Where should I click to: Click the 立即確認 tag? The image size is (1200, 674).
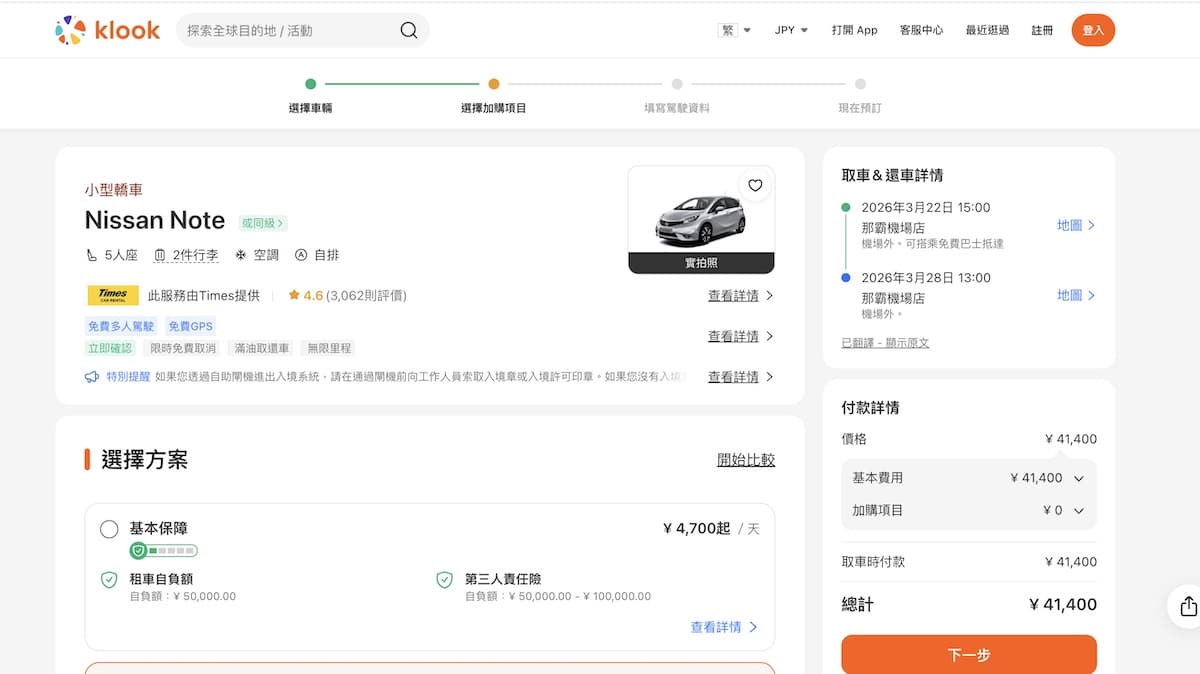[x=110, y=348]
